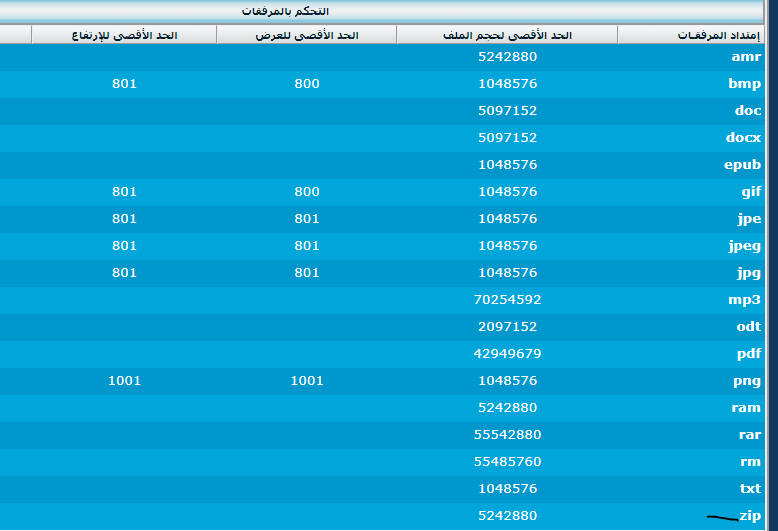This screenshot has height=531, width=778.
Task: Click the png max width value 1001
Action: (x=306, y=381)
